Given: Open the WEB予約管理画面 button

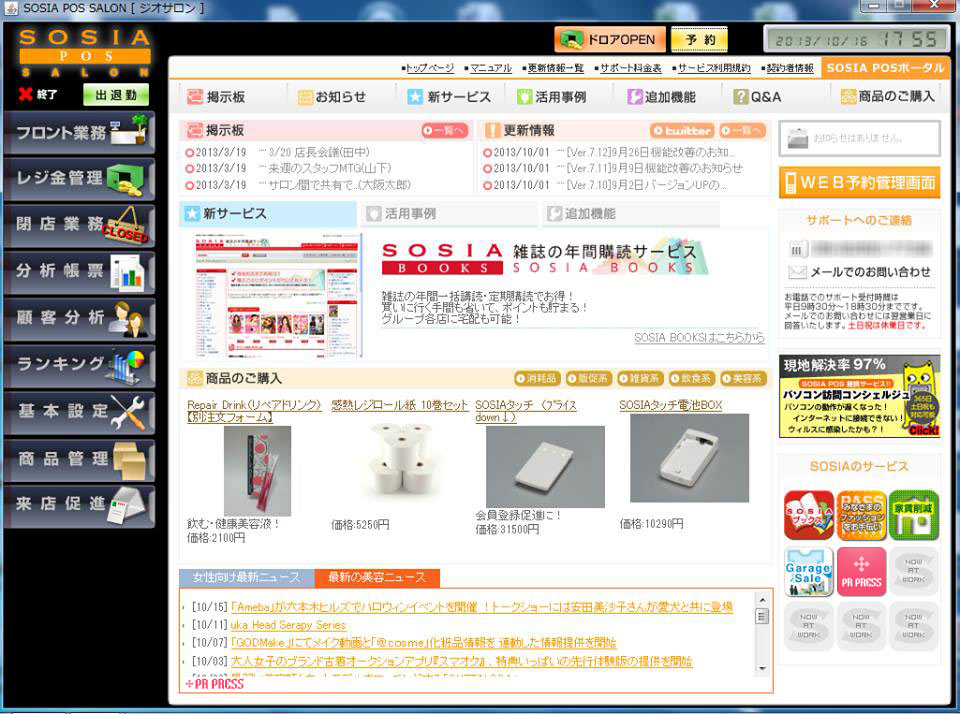Looking at the screenshot, I should tap(859, 182).
